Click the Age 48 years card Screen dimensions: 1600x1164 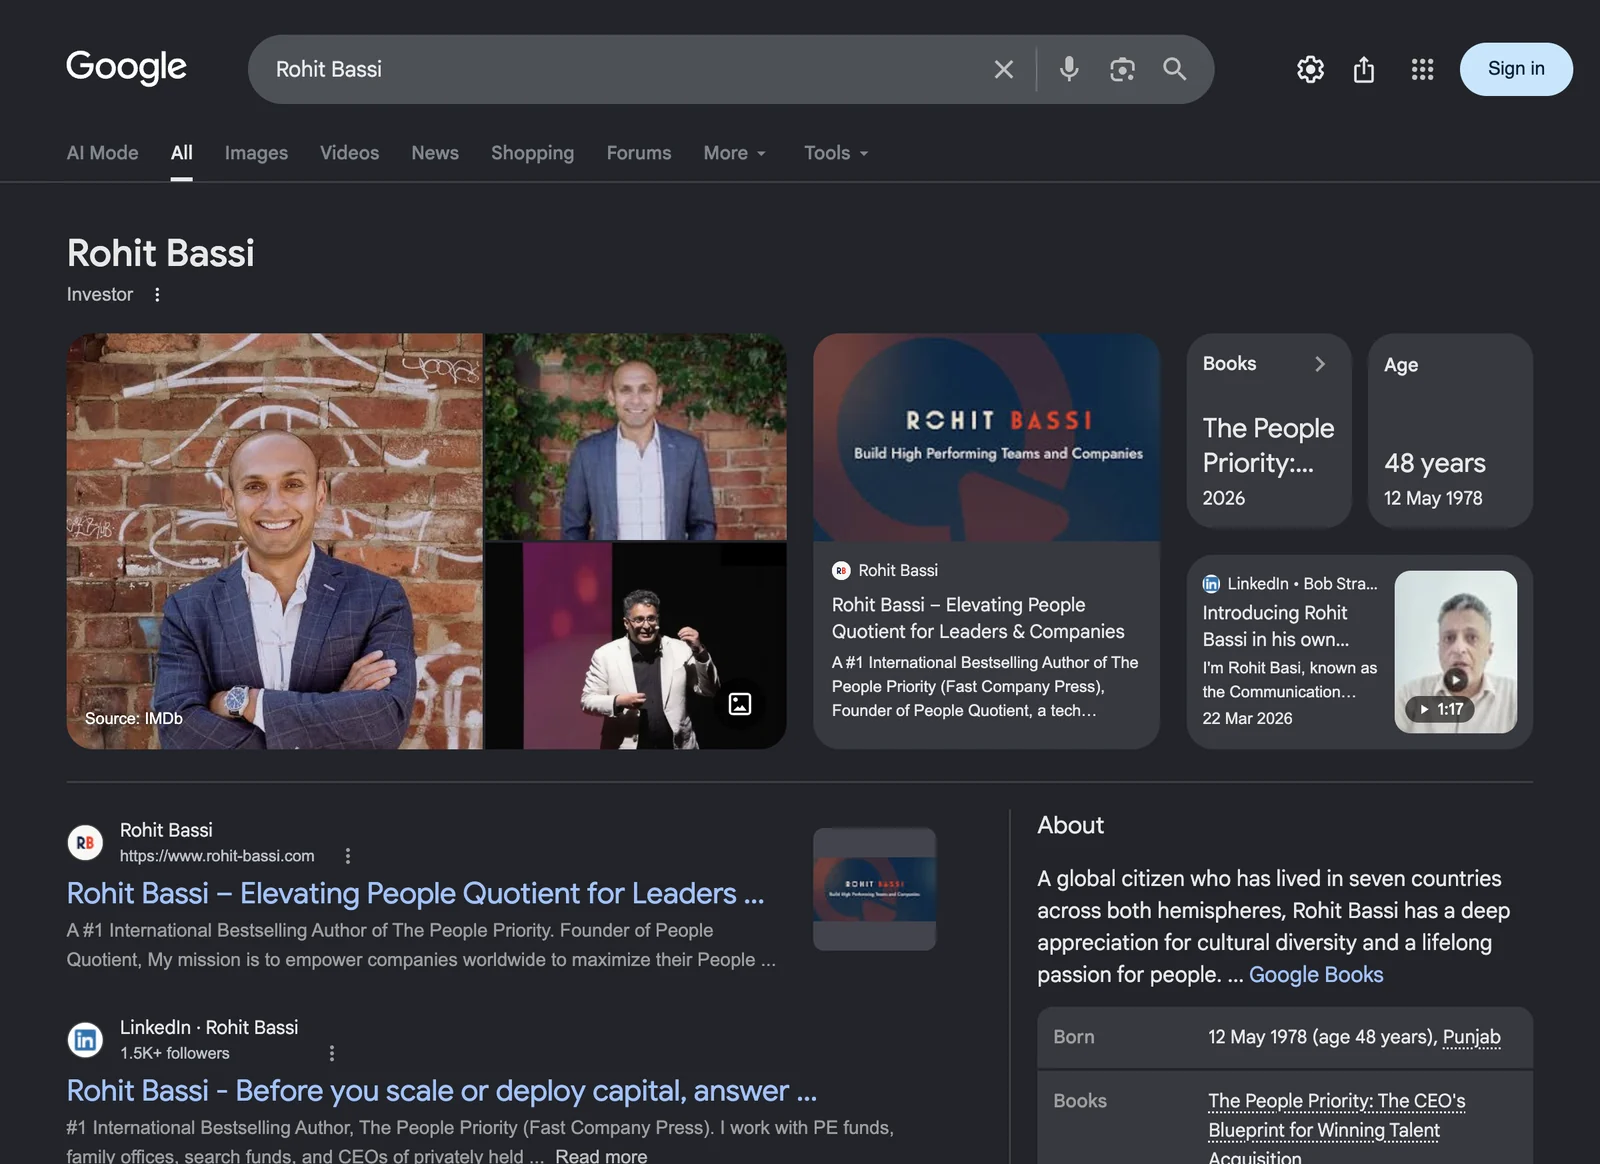pos(1450,430)
